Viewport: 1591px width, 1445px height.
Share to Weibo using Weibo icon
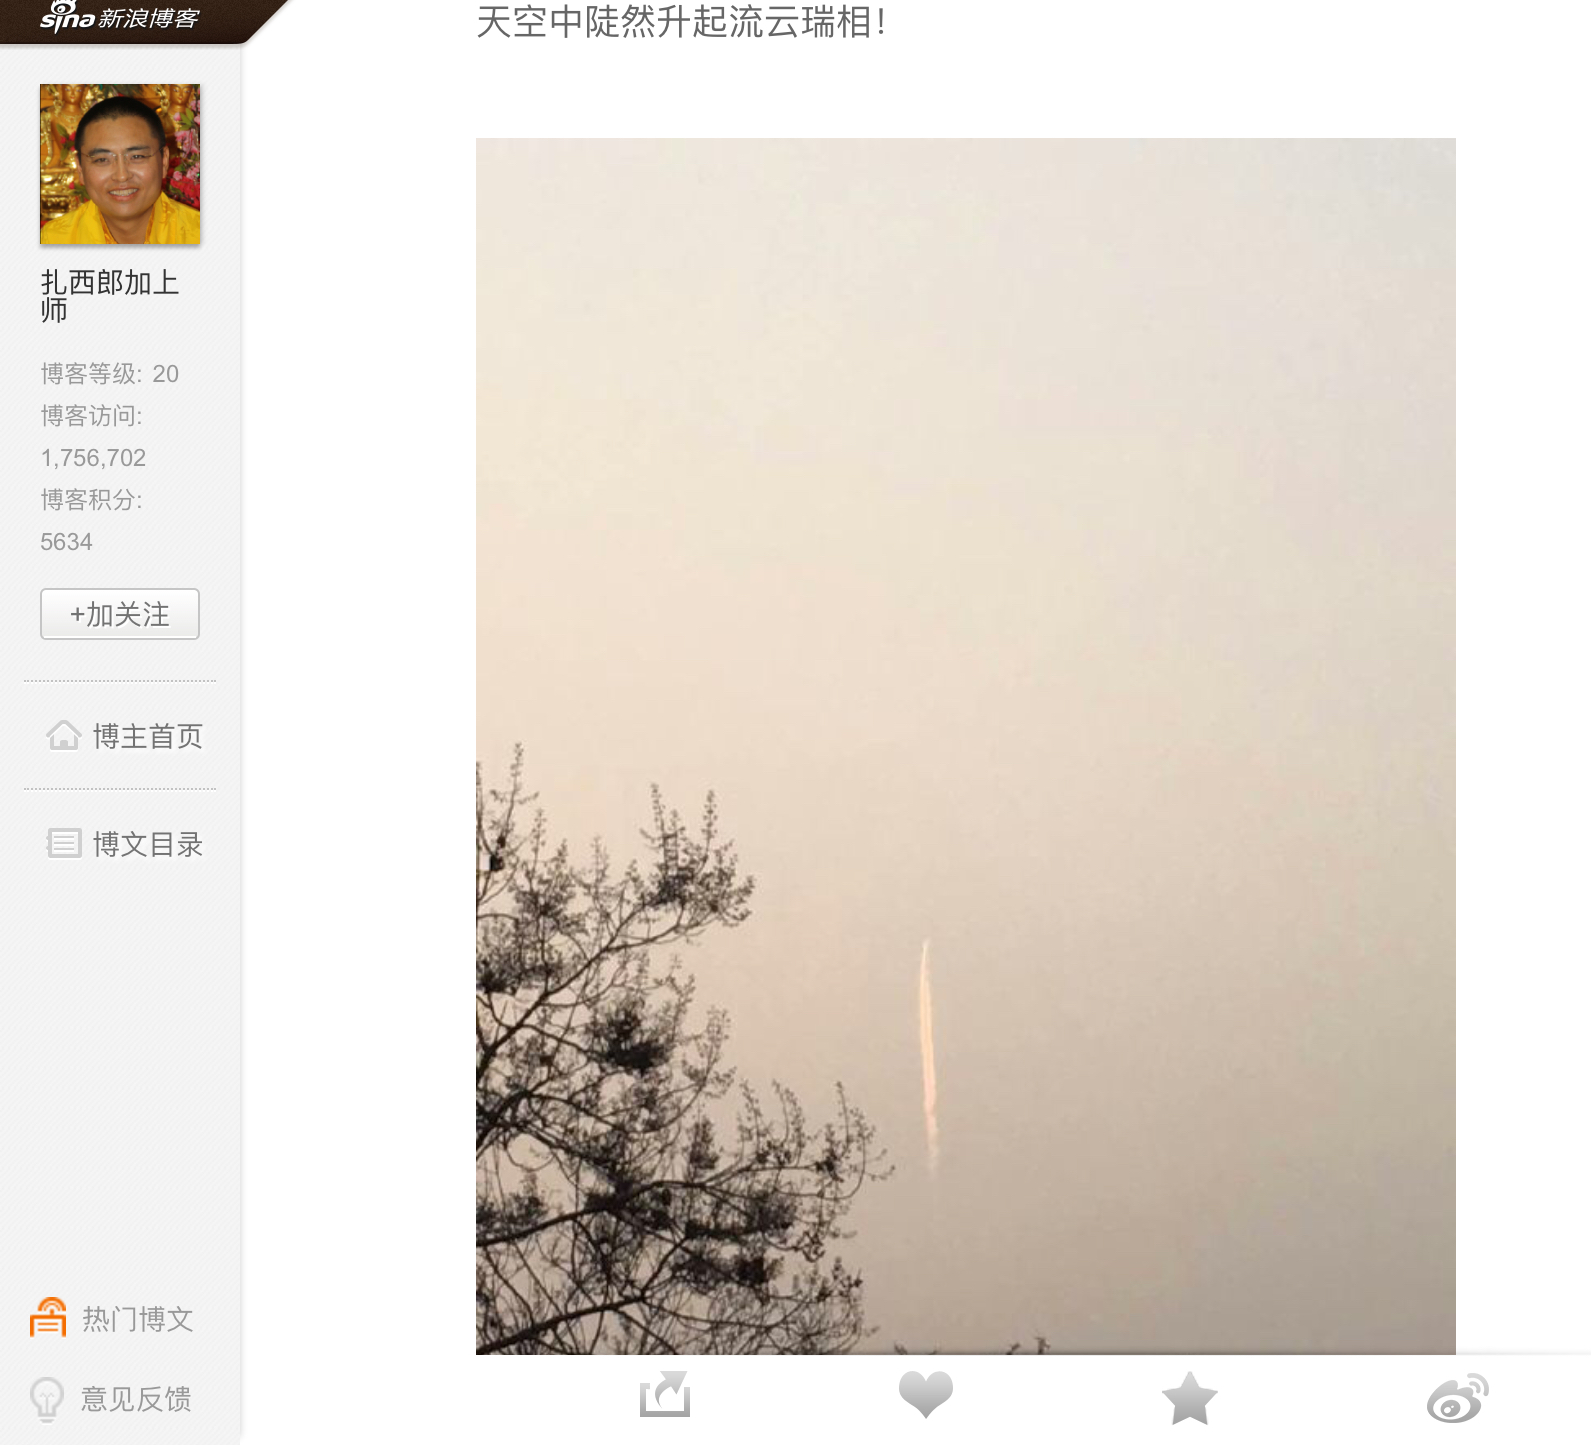pos(1457,1398)
